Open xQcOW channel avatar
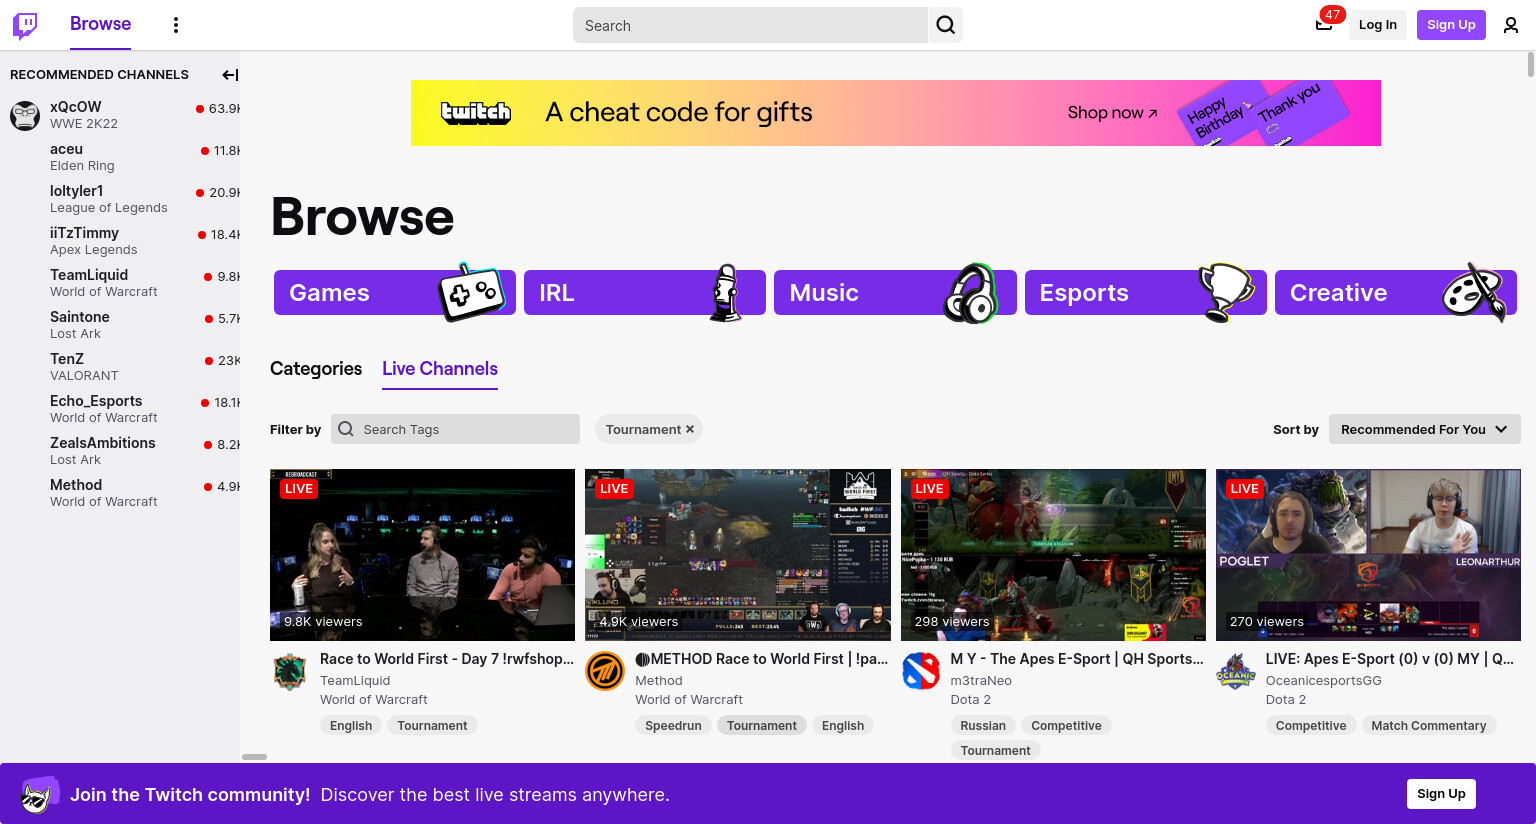 [25, 115]
